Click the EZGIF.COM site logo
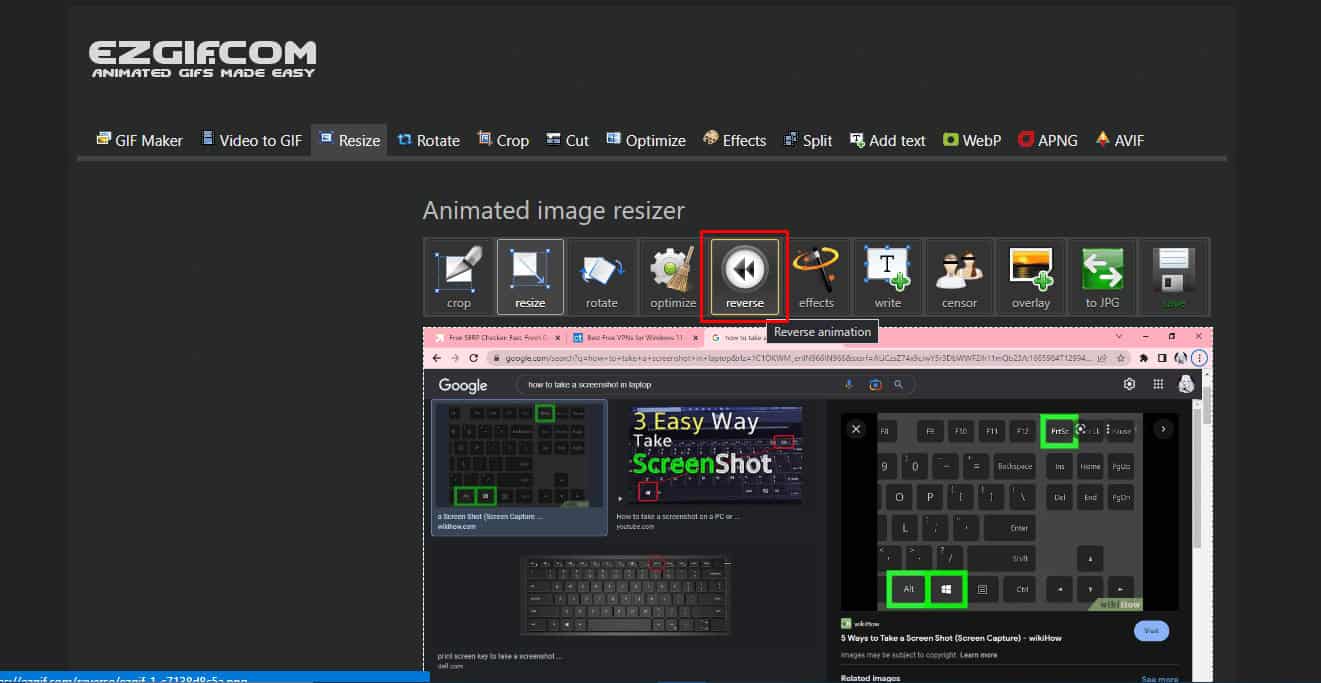Screen dimensions: 1321x683 [202, 59]
